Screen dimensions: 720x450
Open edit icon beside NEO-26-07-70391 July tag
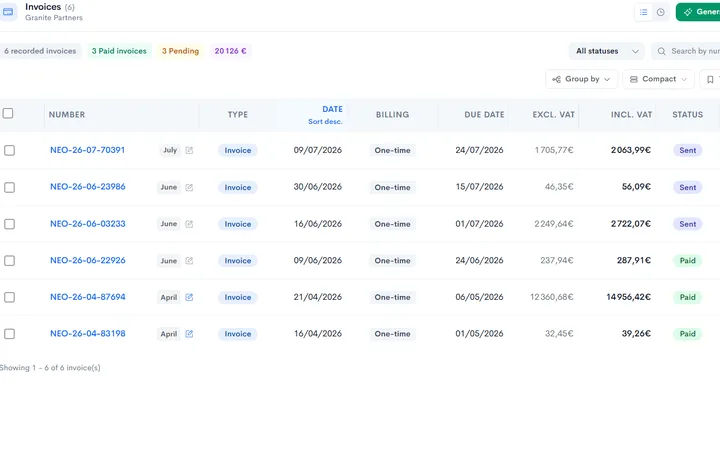(x=189, y=150)
